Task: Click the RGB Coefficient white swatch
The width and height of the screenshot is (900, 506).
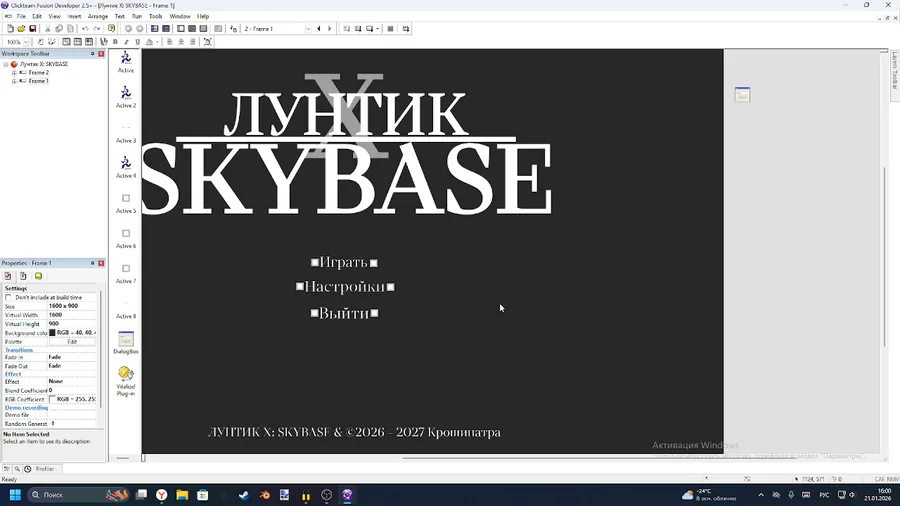Action: [52, 399]
